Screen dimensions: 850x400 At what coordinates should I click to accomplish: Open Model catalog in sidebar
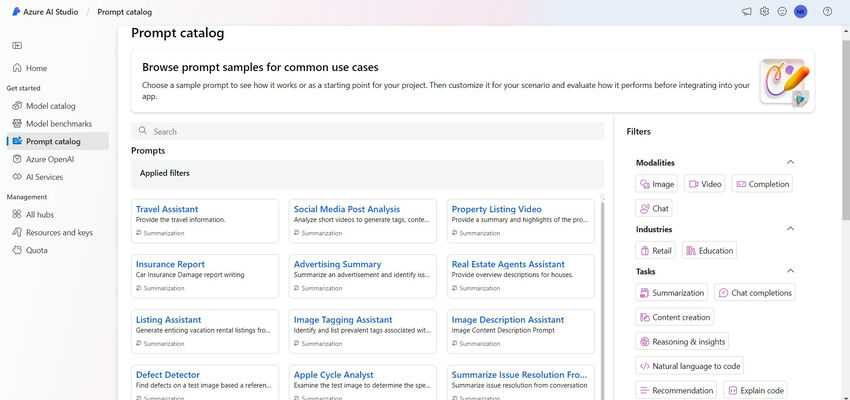(x=50, y=105)
